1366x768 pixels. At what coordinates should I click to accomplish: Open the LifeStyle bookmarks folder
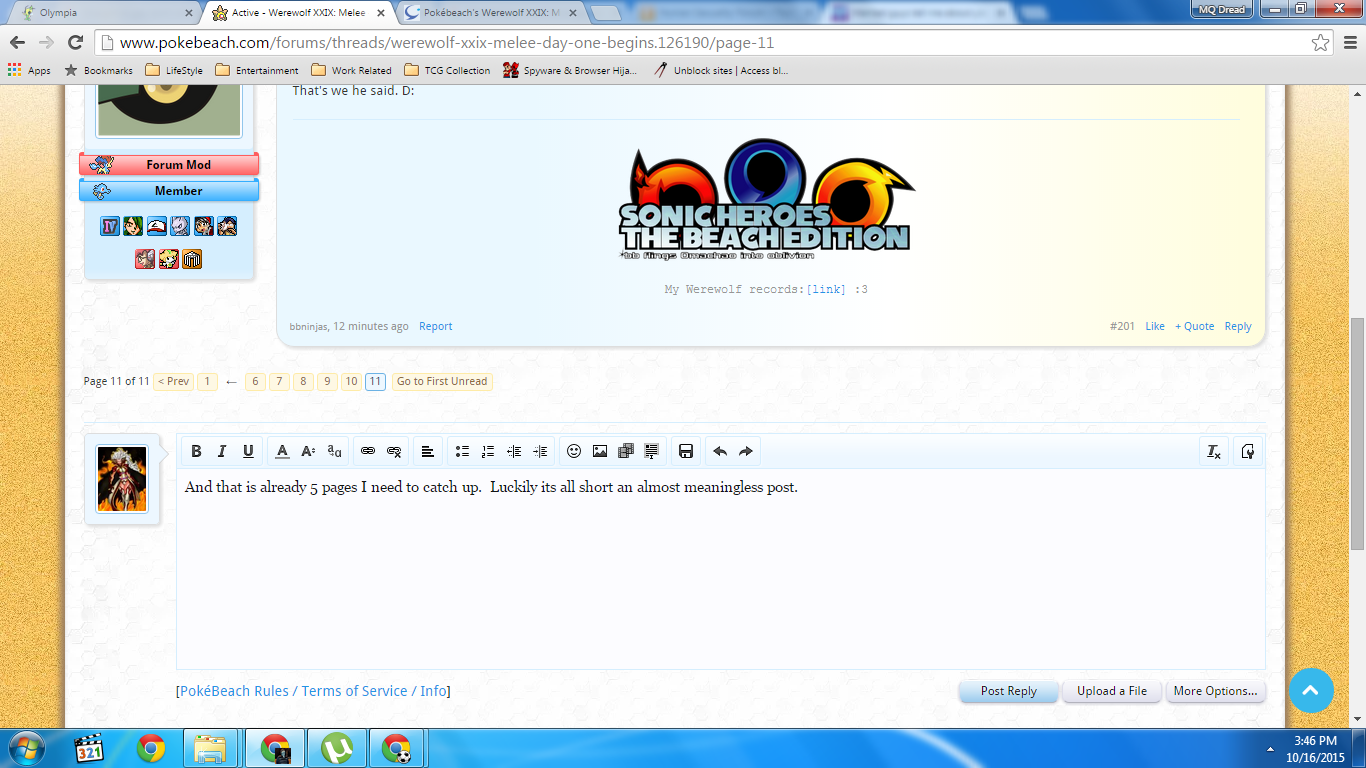point(174,70)
